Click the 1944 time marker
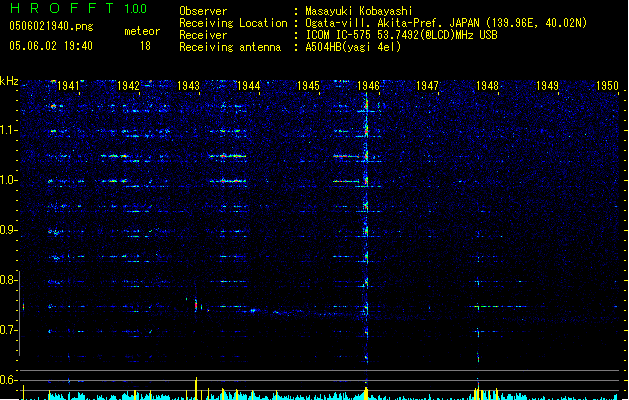Viewport: 629px width, 400px height. (x=248, y=86)
